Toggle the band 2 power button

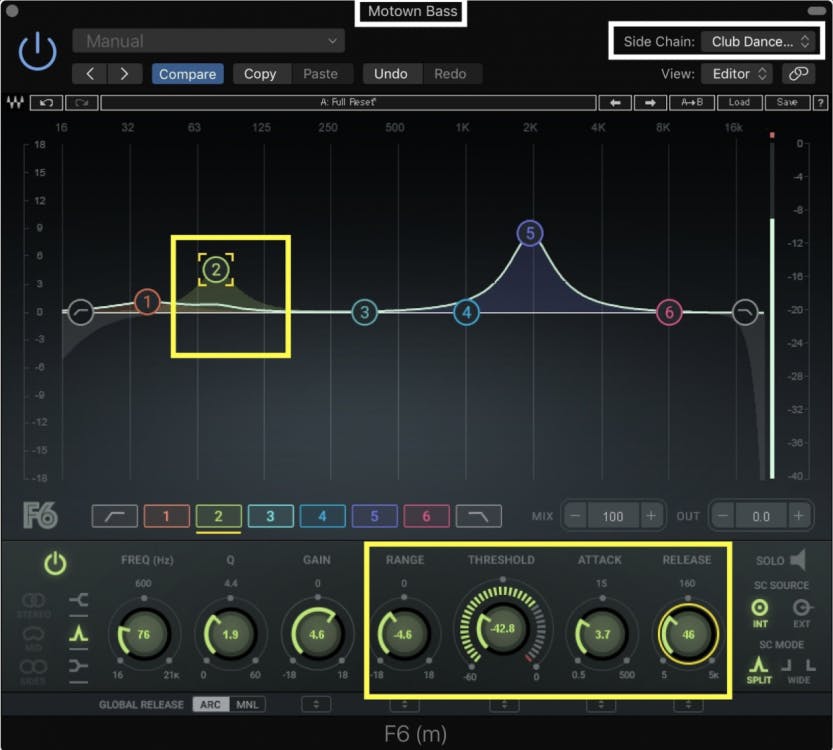55,565
